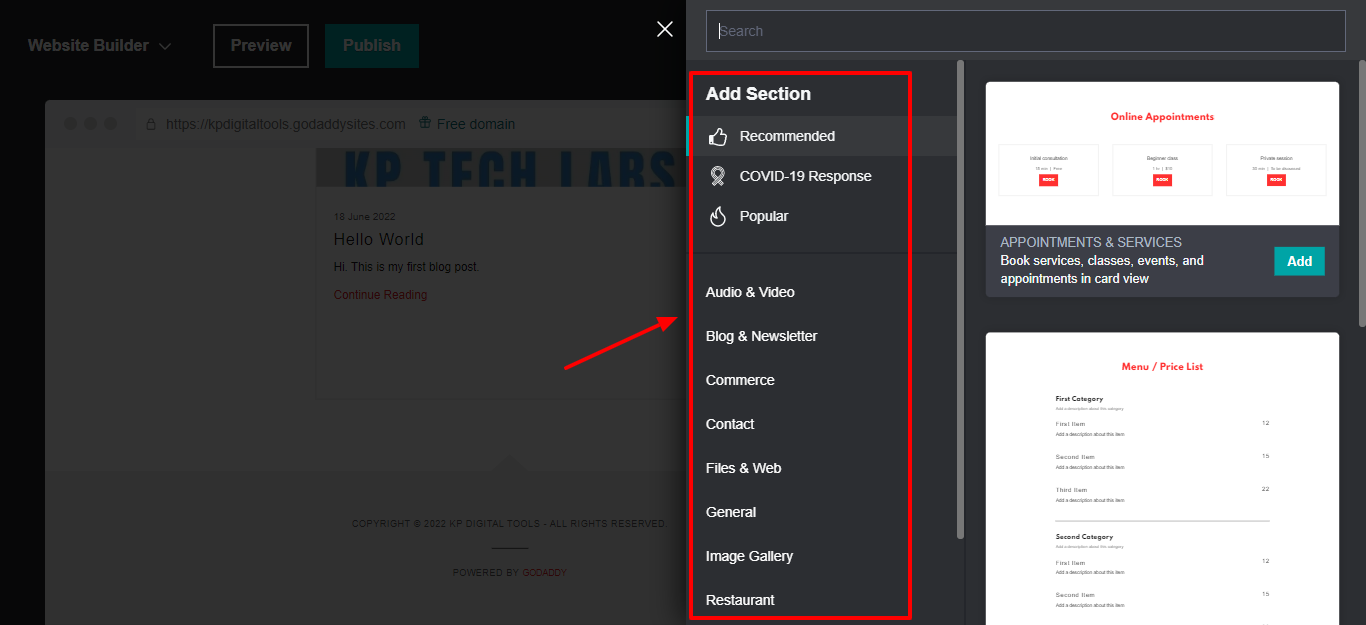Open the Audio & Video category
1366x625 pixels.
pyautogui.click(x=750, y=292)
